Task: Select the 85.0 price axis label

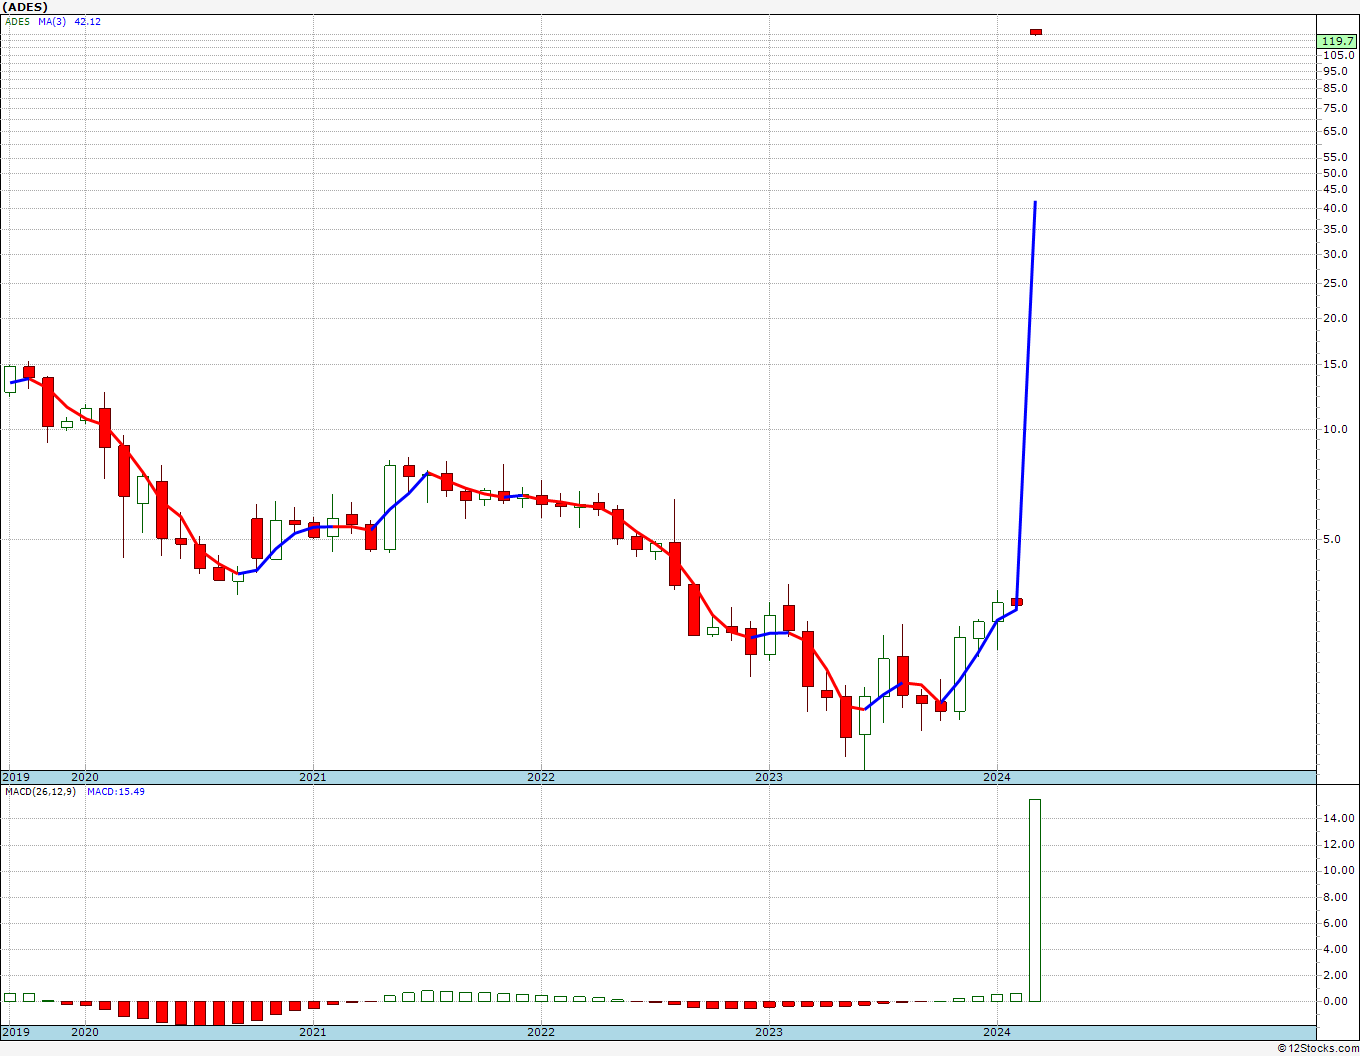Action: 1335,88
